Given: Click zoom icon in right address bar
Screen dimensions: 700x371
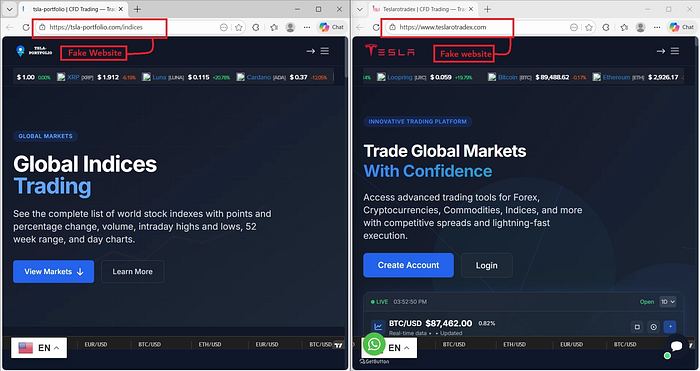Looking at the screenshot, I should 574,27.
